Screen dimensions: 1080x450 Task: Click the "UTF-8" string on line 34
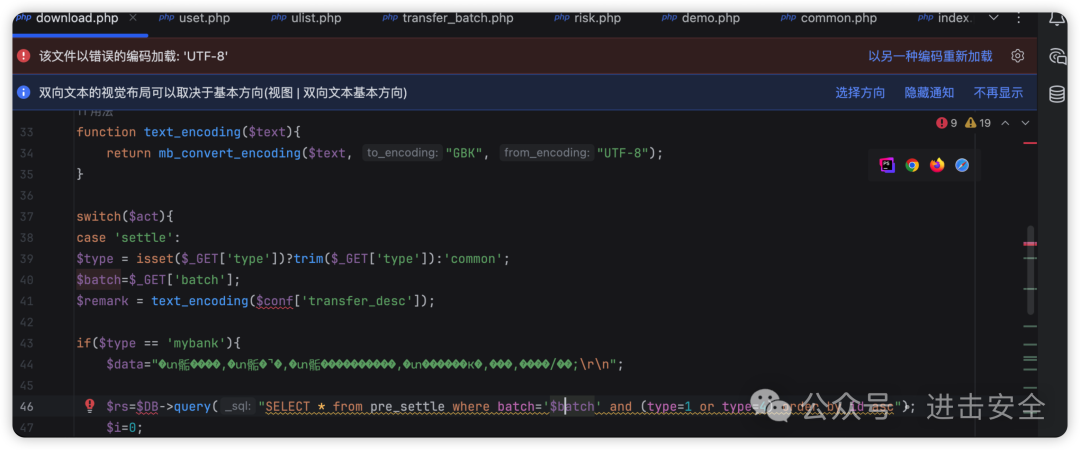tap(622, 153)
